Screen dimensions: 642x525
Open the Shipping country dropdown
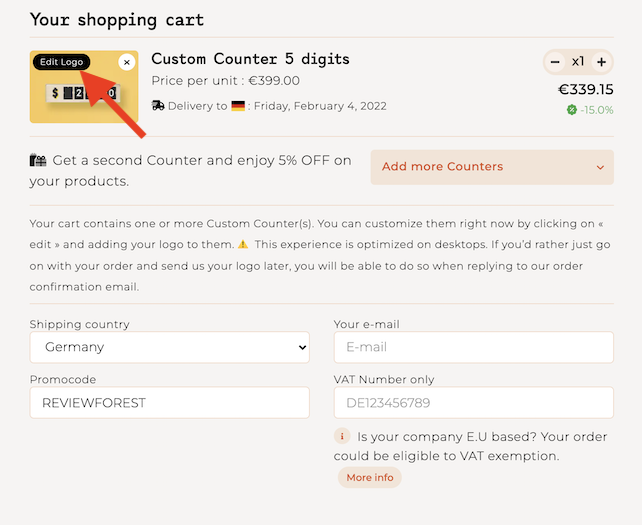[170, 347]
